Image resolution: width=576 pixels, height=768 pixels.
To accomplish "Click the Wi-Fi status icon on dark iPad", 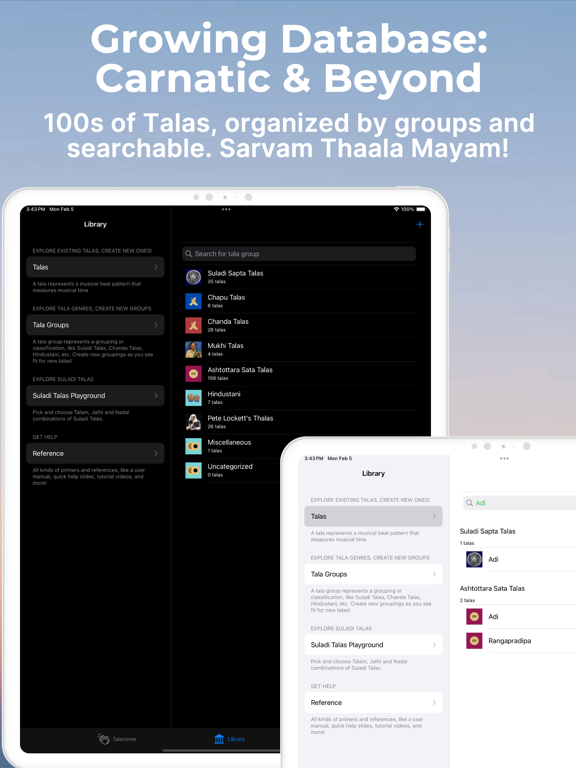I will coord(396,209).
